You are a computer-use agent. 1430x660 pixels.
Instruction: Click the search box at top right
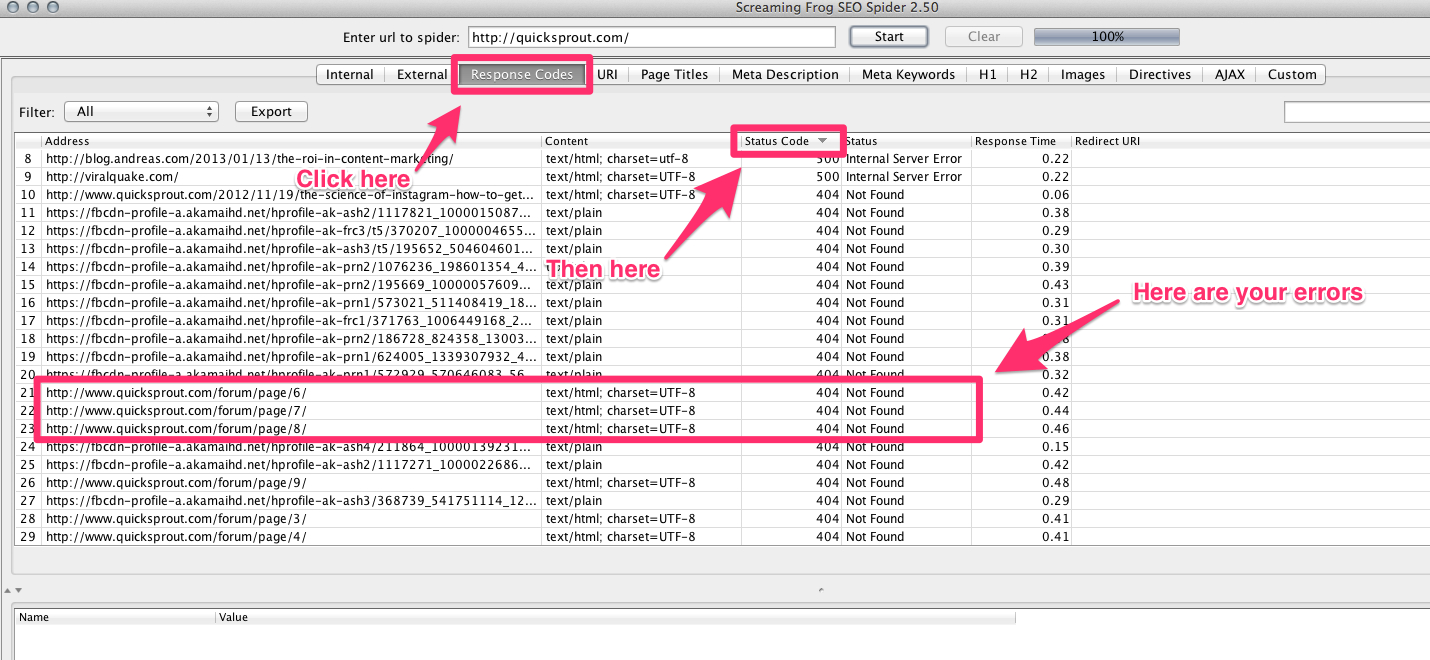pyautogui.click(x=1356, y=112)
